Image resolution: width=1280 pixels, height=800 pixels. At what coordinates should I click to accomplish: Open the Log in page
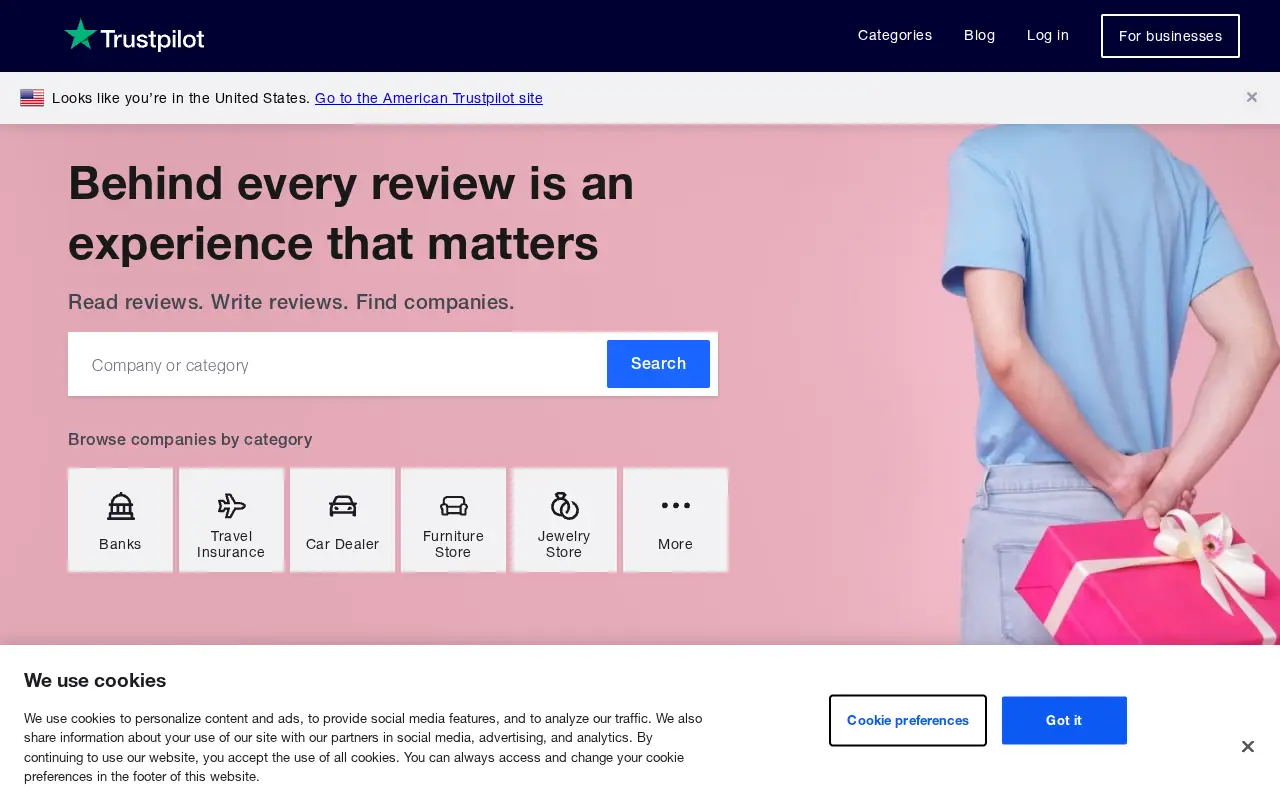coord(1048,35)
